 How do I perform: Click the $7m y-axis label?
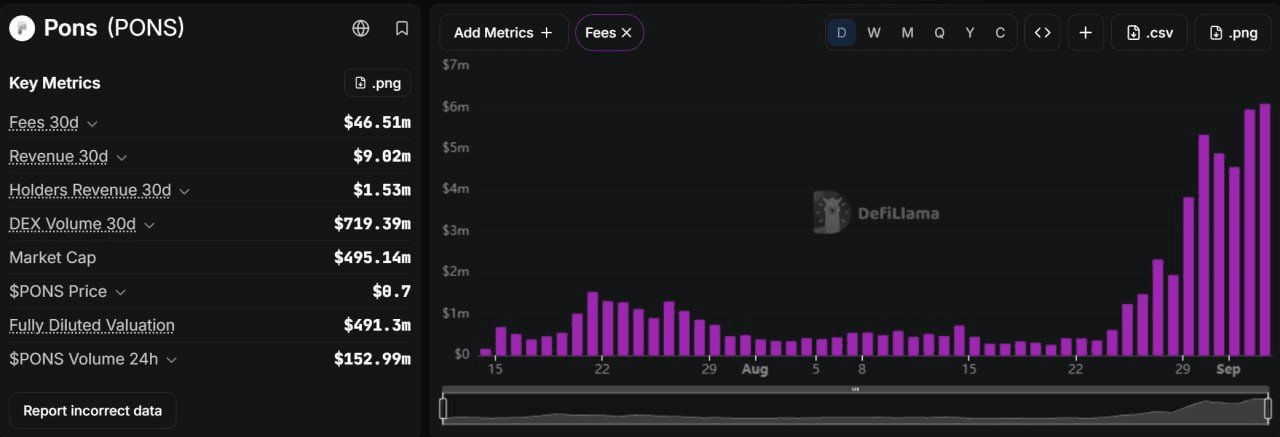(455, 65)
